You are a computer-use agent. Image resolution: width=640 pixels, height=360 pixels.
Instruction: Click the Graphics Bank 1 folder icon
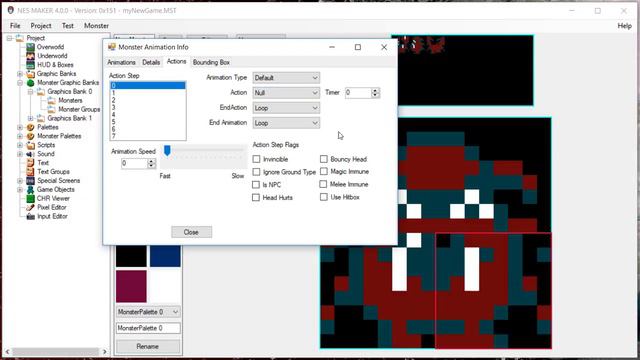(x=41, y=118)
